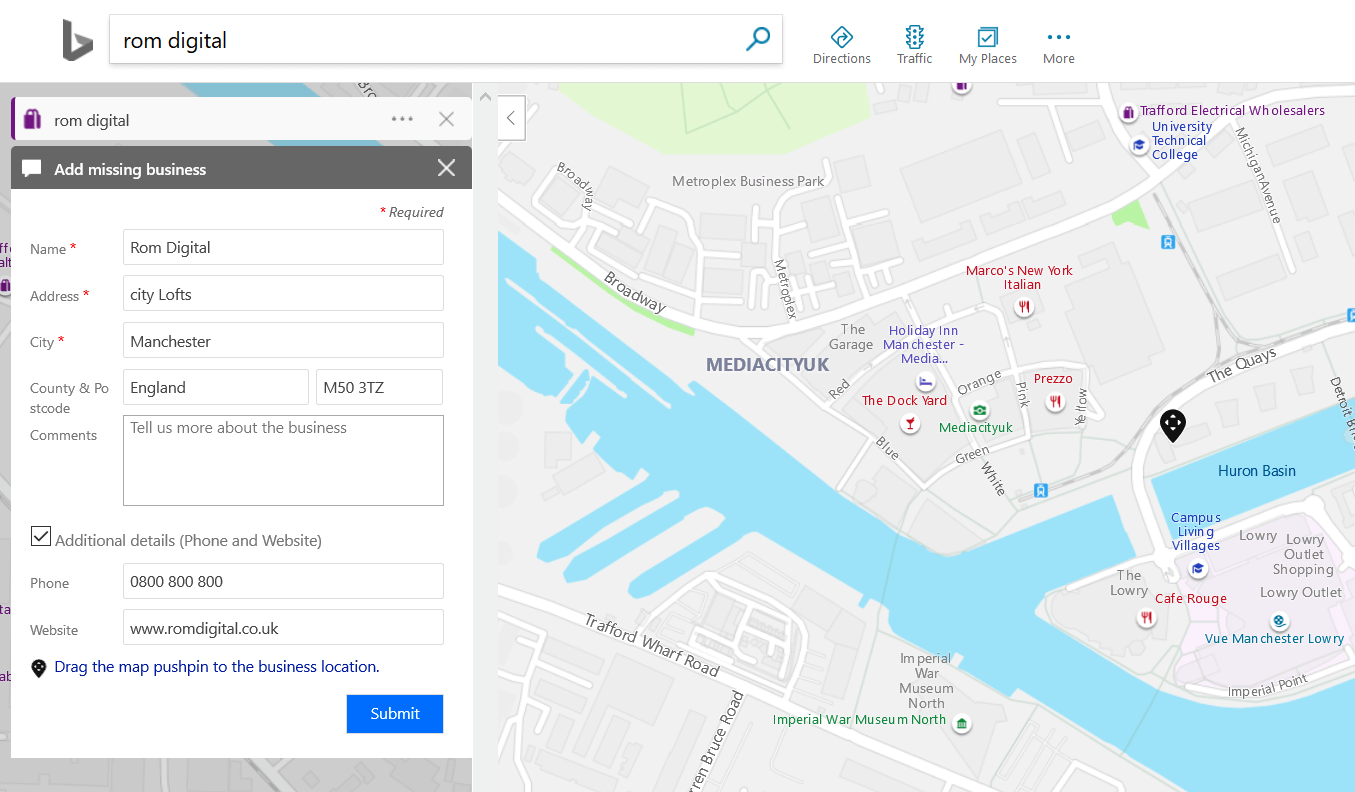This screenshot has width=1355, height=792.
Task: Click the tram stop icon near Michigan Avenue
Action: 1167,242
